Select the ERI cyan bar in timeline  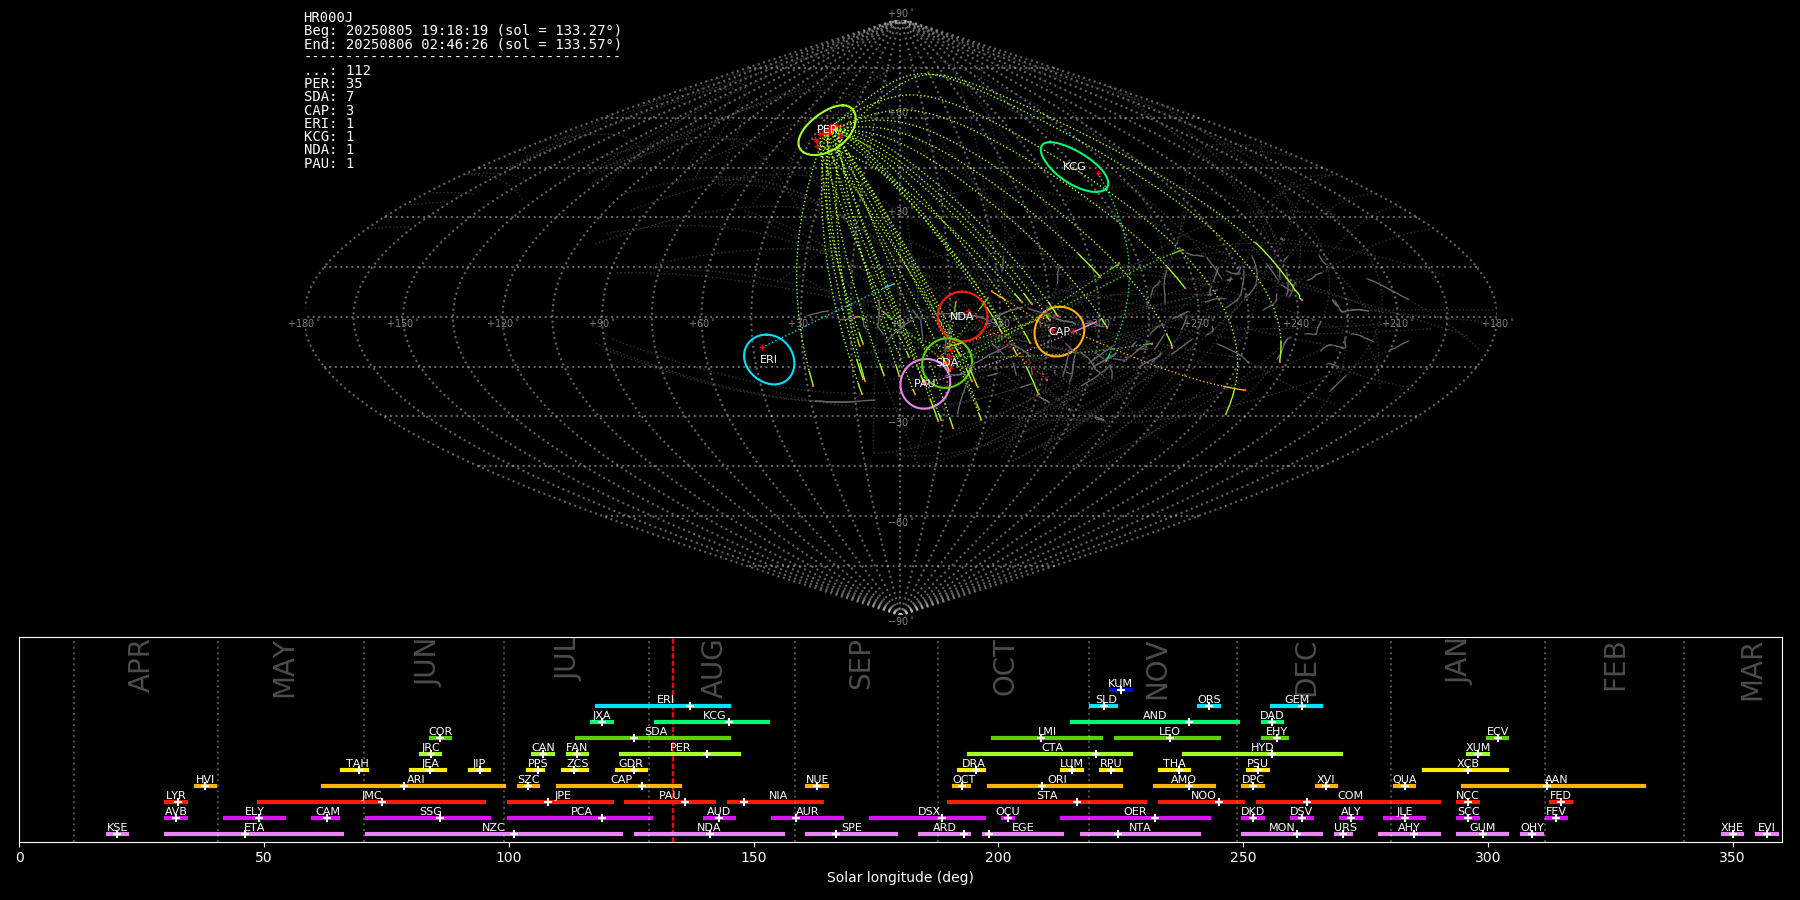[x=663, y=706]
